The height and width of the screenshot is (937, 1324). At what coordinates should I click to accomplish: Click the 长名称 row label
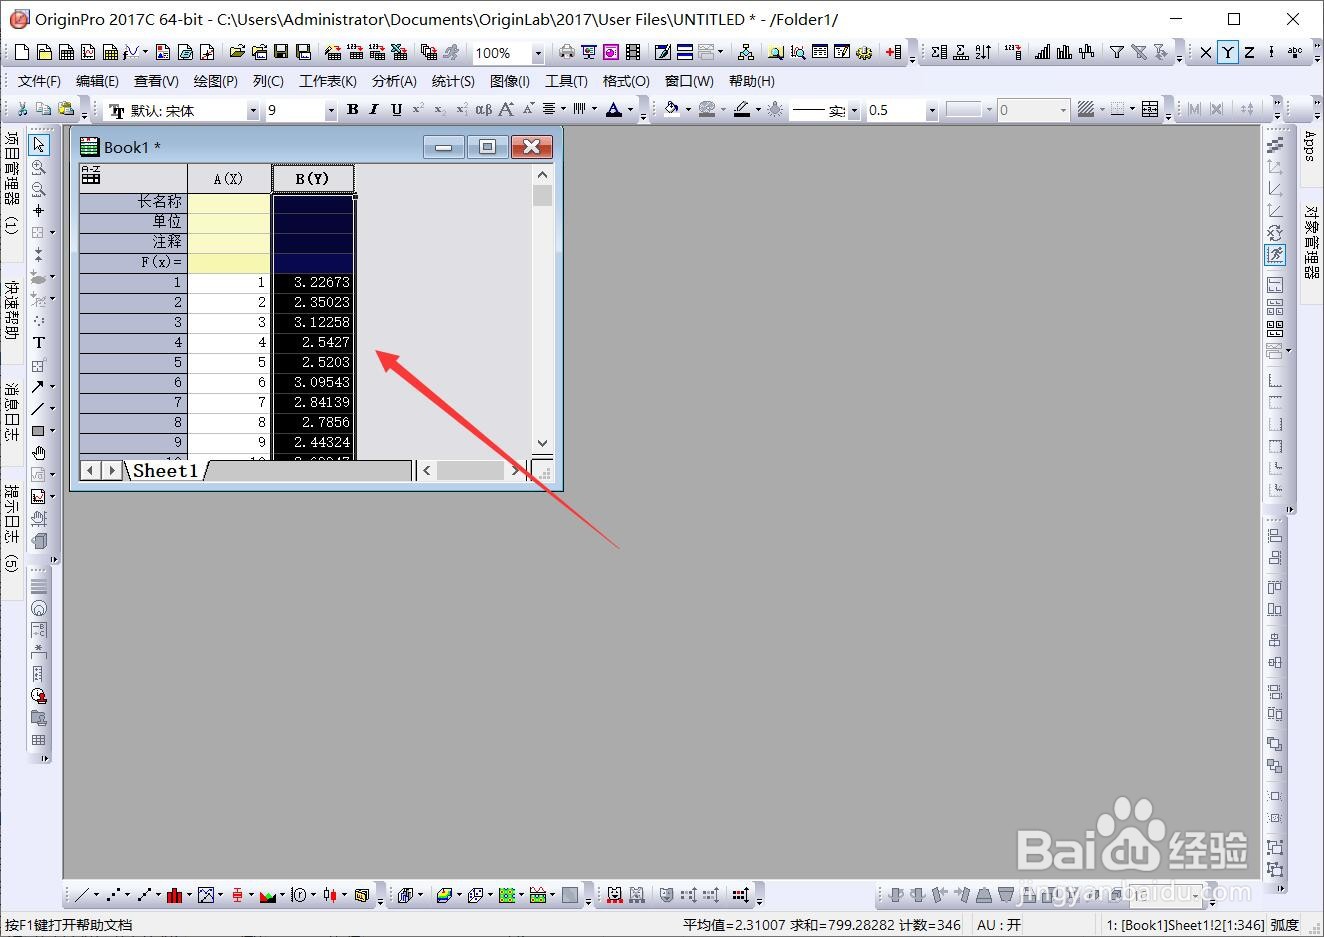(x=133, y=202)
